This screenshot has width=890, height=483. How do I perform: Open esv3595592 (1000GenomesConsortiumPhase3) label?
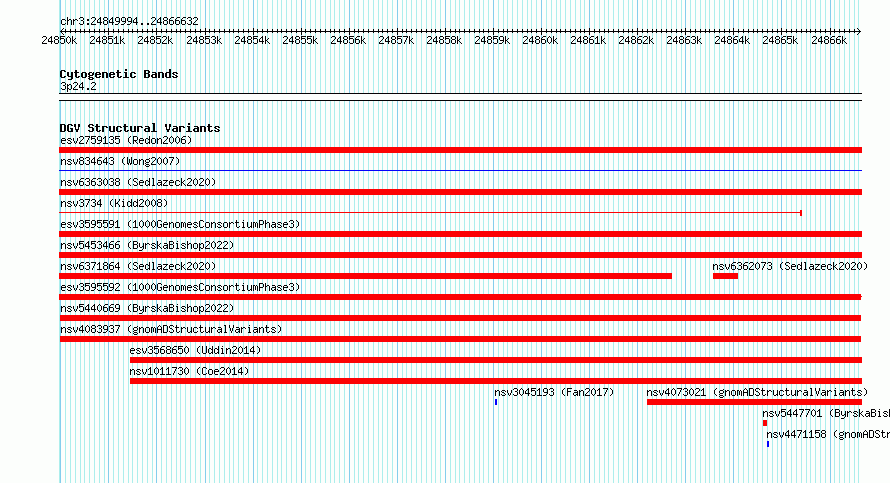point(180,287)
